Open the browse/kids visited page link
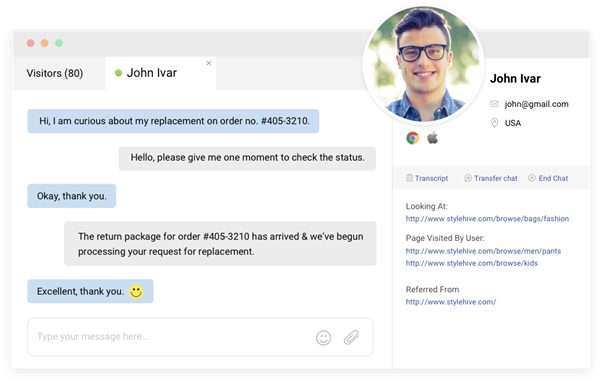The height and width of the screenshot is (383, 602). pos(472,263)
